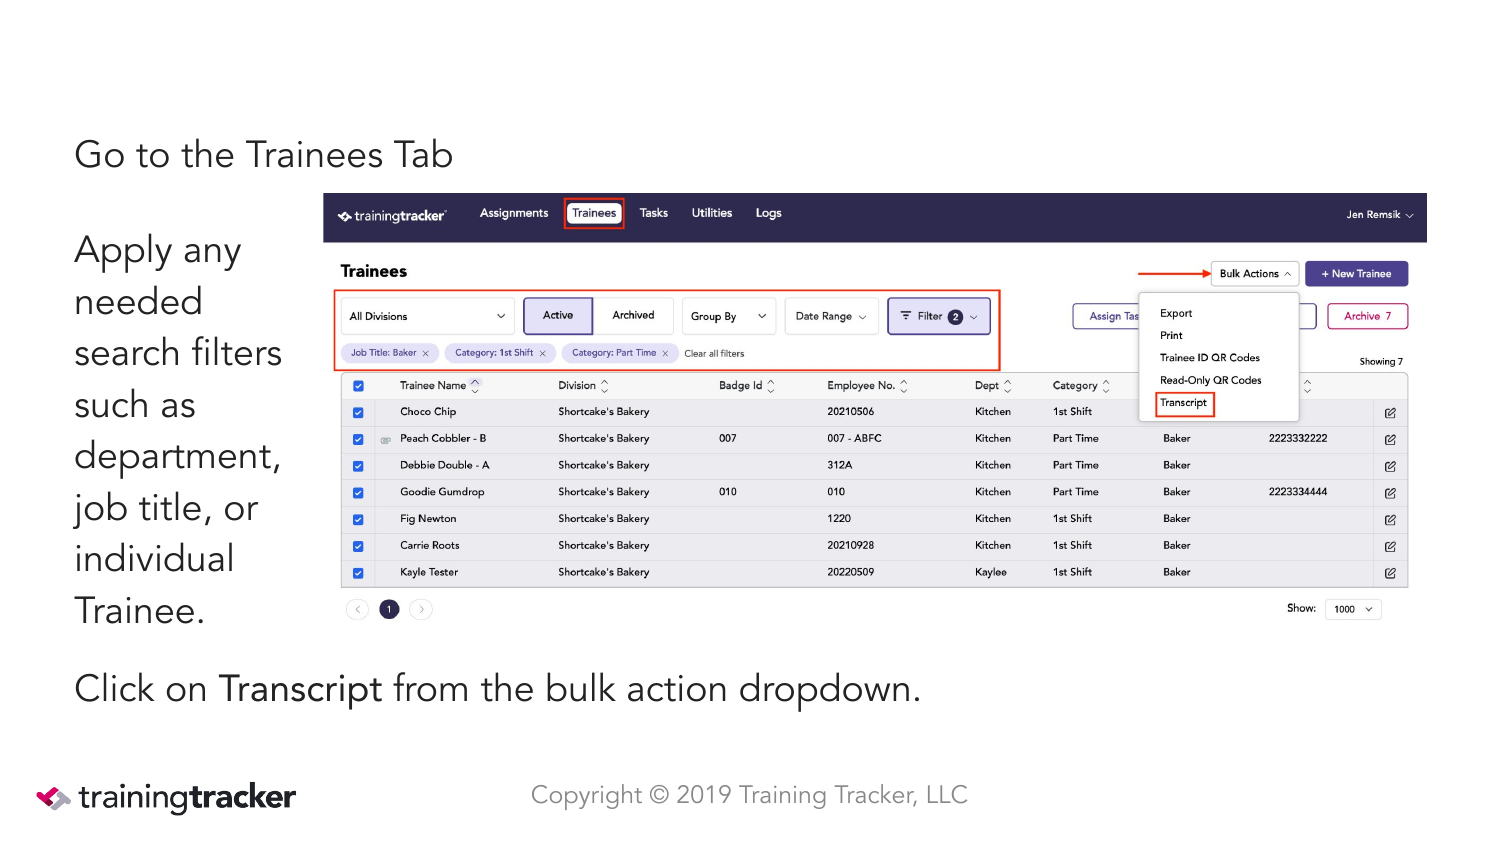The image size is (1500, 844).
Task: Sort by Badge Id column arrows
Action: 770,386
